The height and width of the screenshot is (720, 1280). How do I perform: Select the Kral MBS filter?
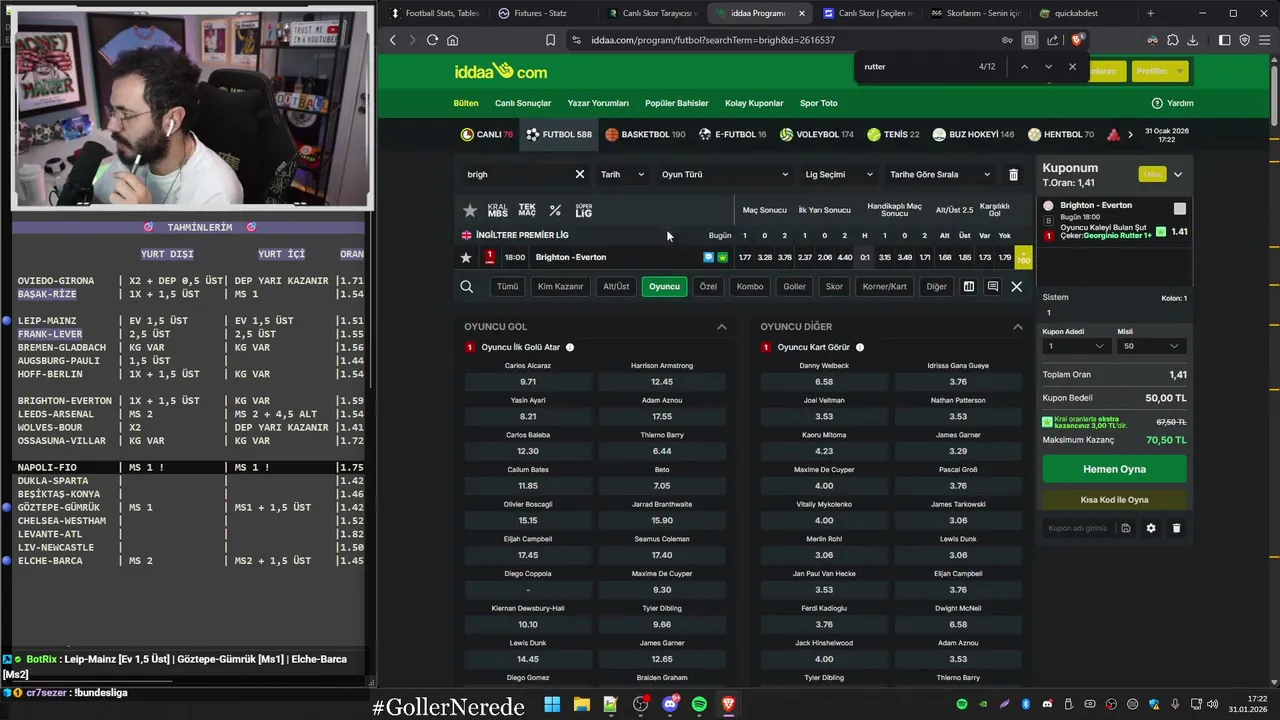pos(497,210)
